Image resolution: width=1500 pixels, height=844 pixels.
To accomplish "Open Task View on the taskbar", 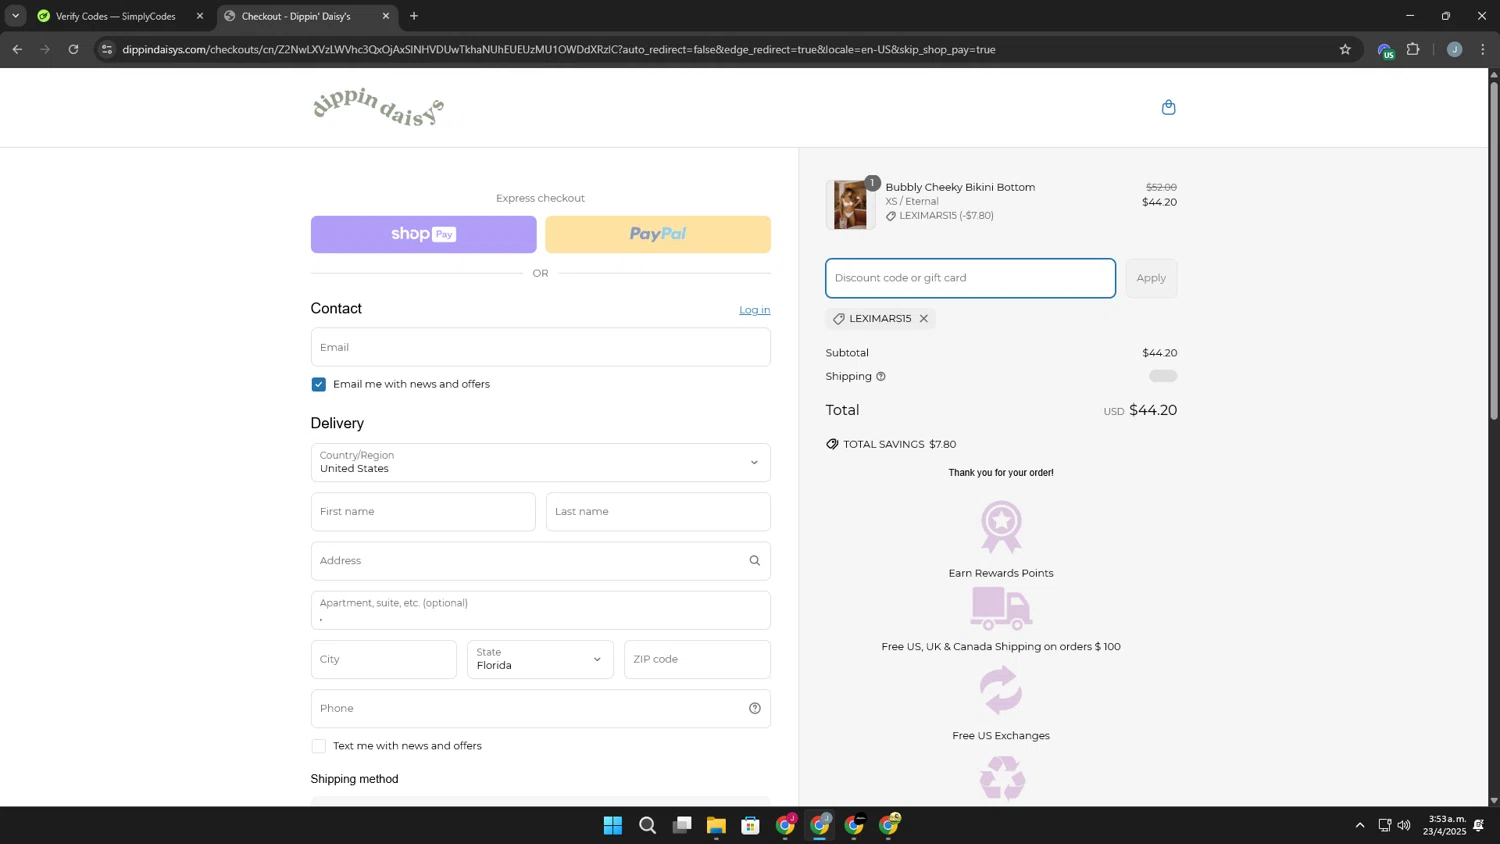I will click(682, 825).
